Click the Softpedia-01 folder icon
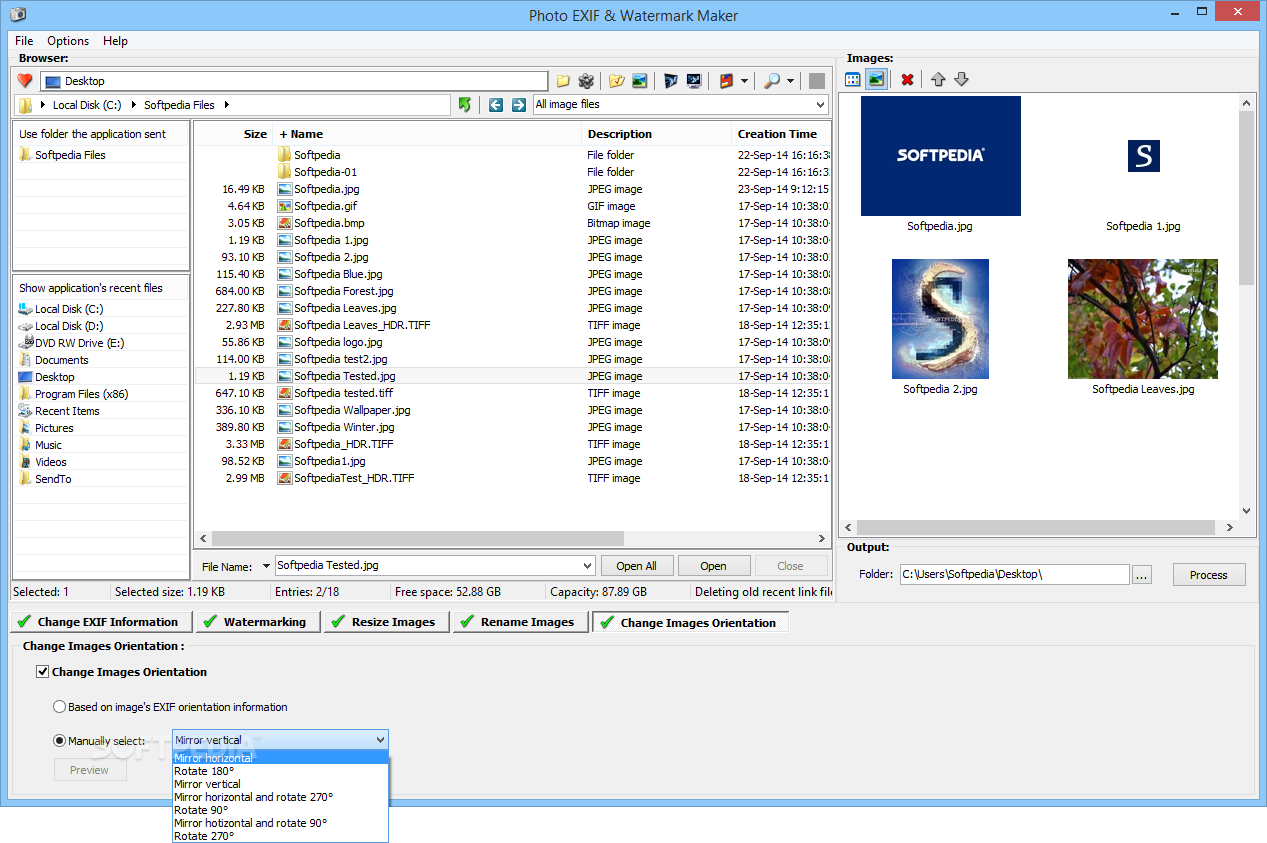This screenshot has height=843, width=1267. point(284,172)
